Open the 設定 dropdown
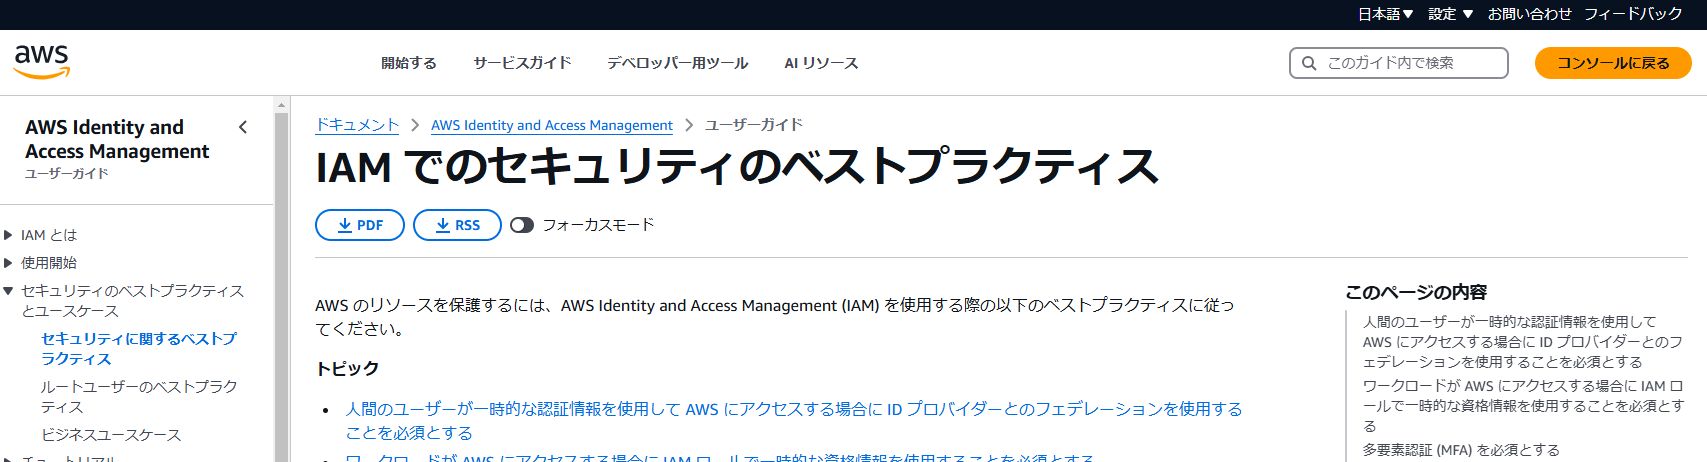Screen dimensions: 1707x462 coord(1450,14)
